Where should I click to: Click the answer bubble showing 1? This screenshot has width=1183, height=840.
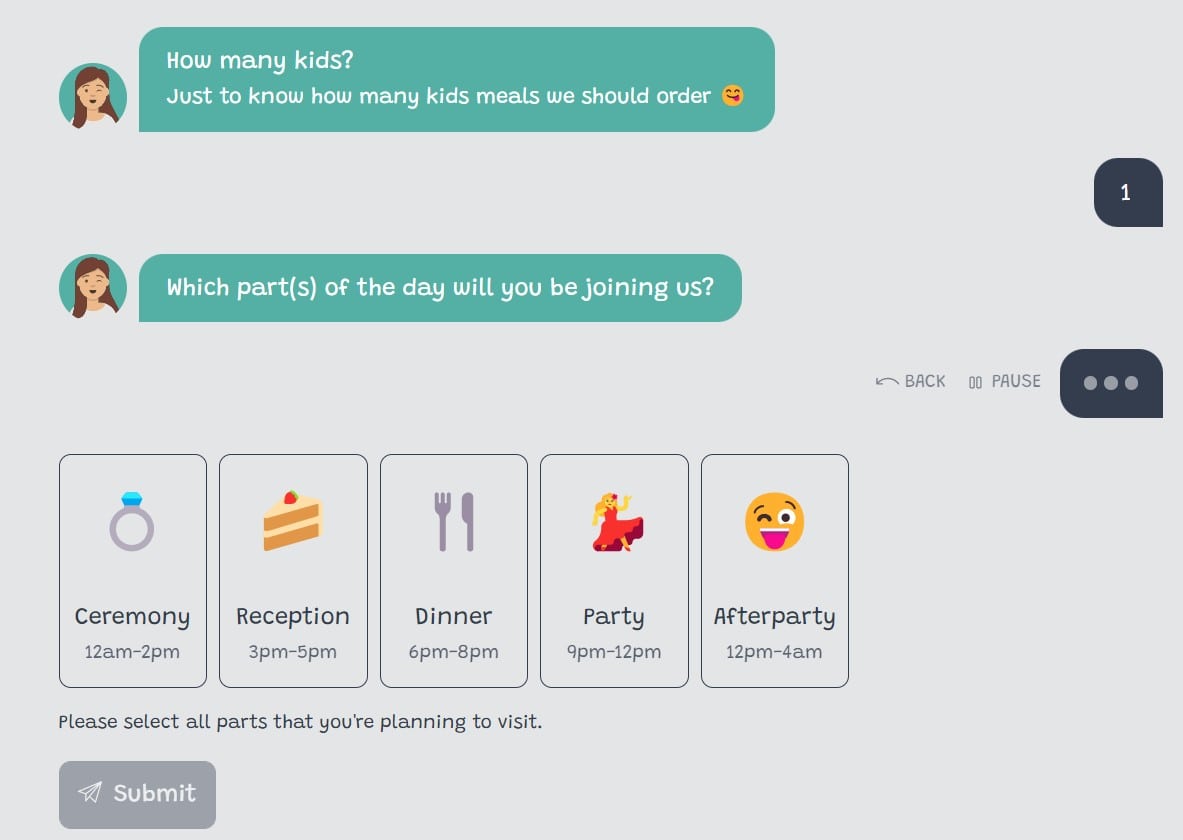tap(1128, 192)
